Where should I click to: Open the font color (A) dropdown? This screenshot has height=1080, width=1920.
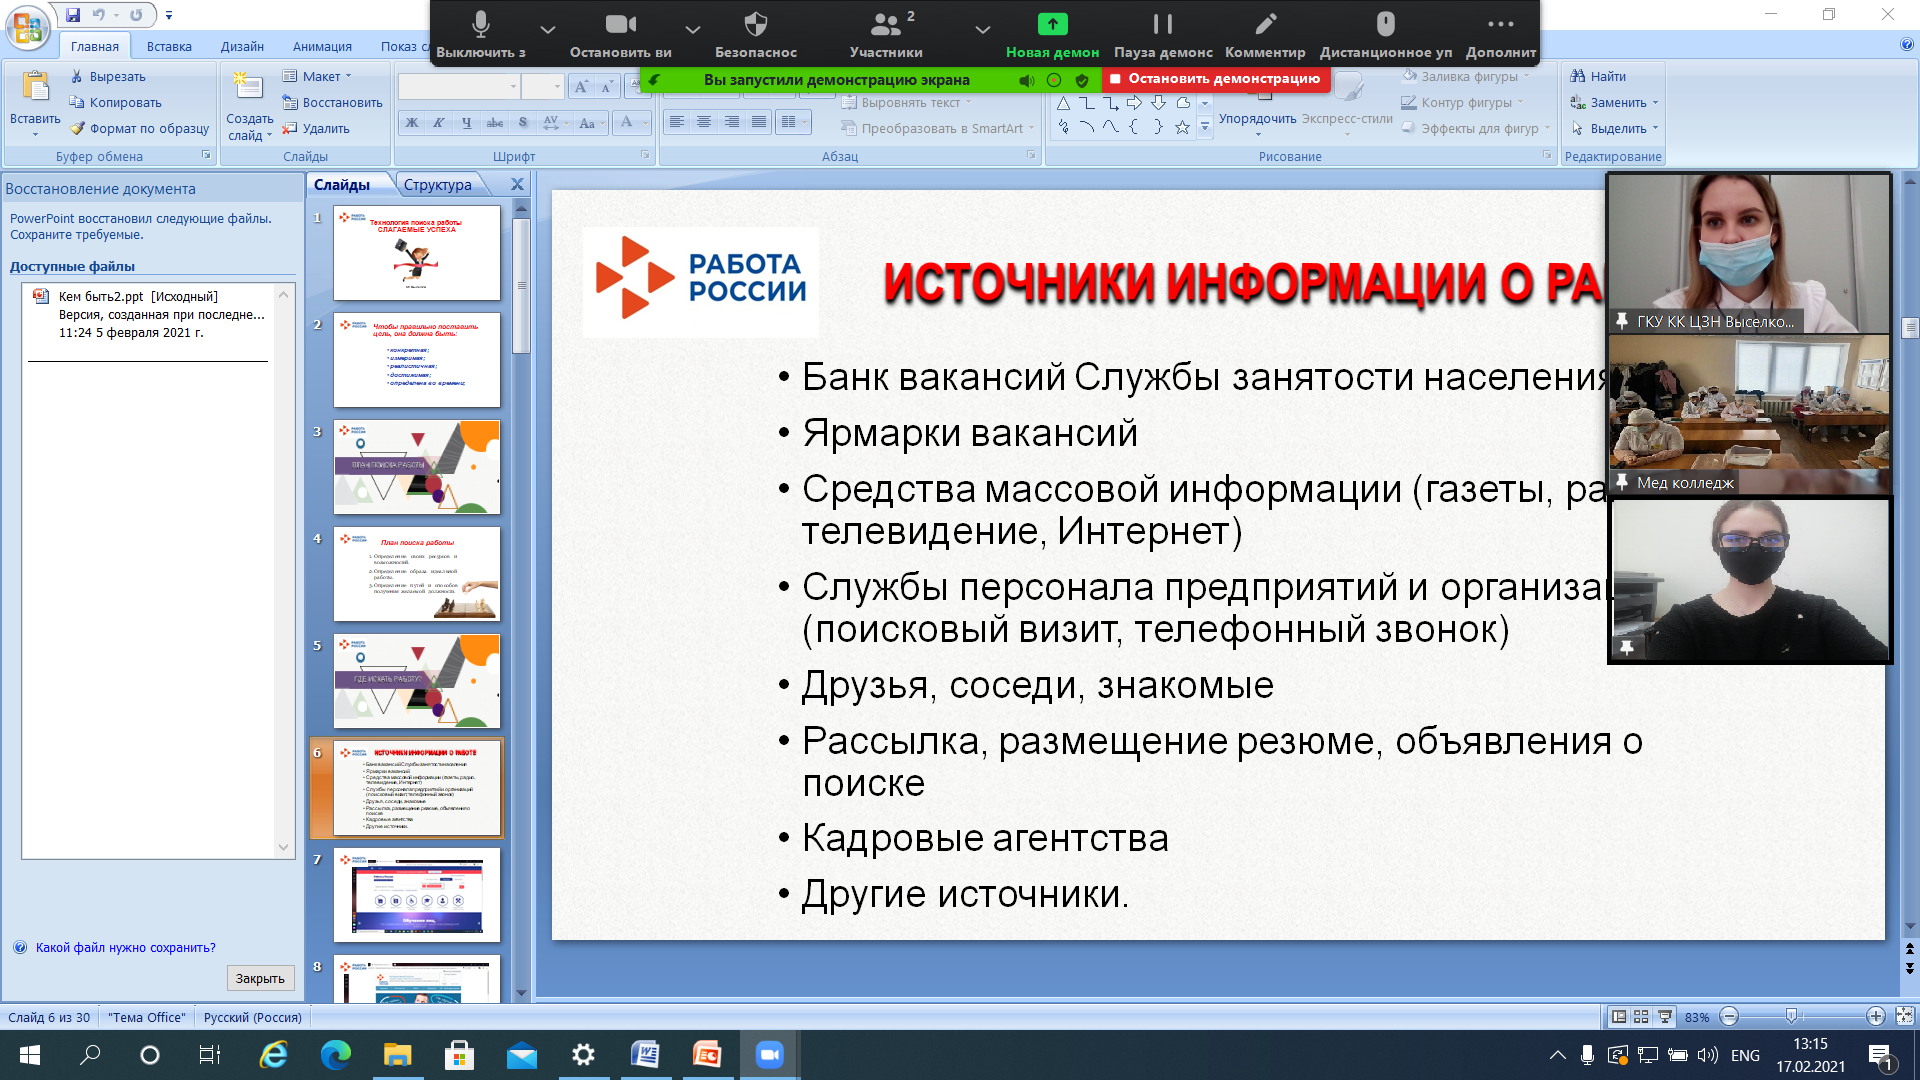(x=632, y=123)
